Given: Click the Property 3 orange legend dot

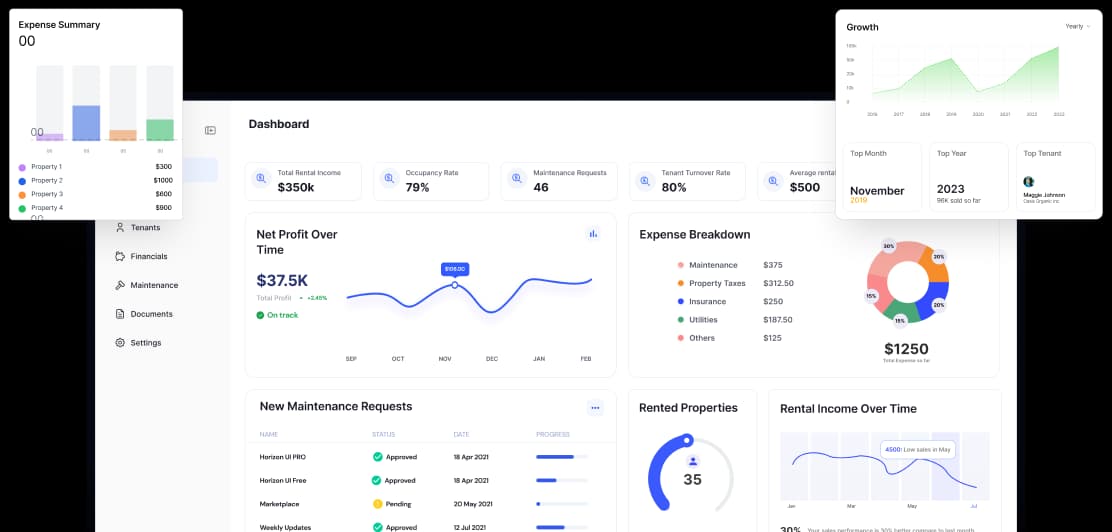Looking at the screenshot, I should click(22, 194).
